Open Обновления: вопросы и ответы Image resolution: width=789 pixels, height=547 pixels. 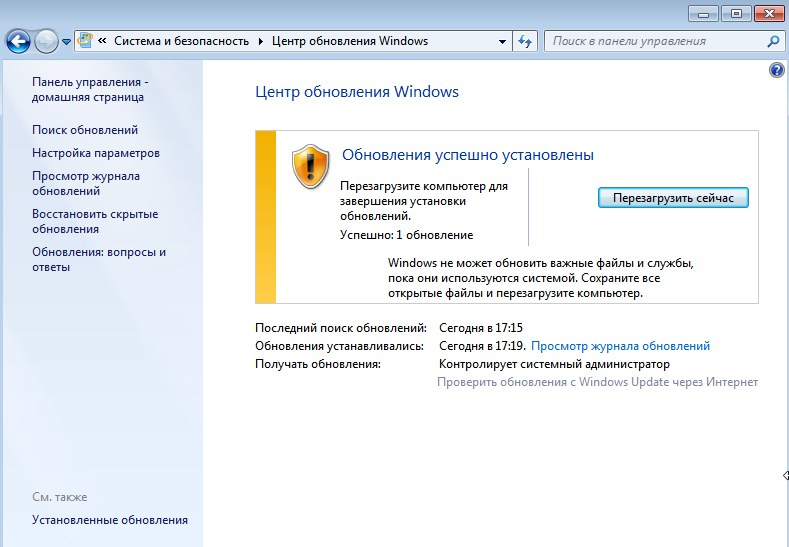point(99,260)
